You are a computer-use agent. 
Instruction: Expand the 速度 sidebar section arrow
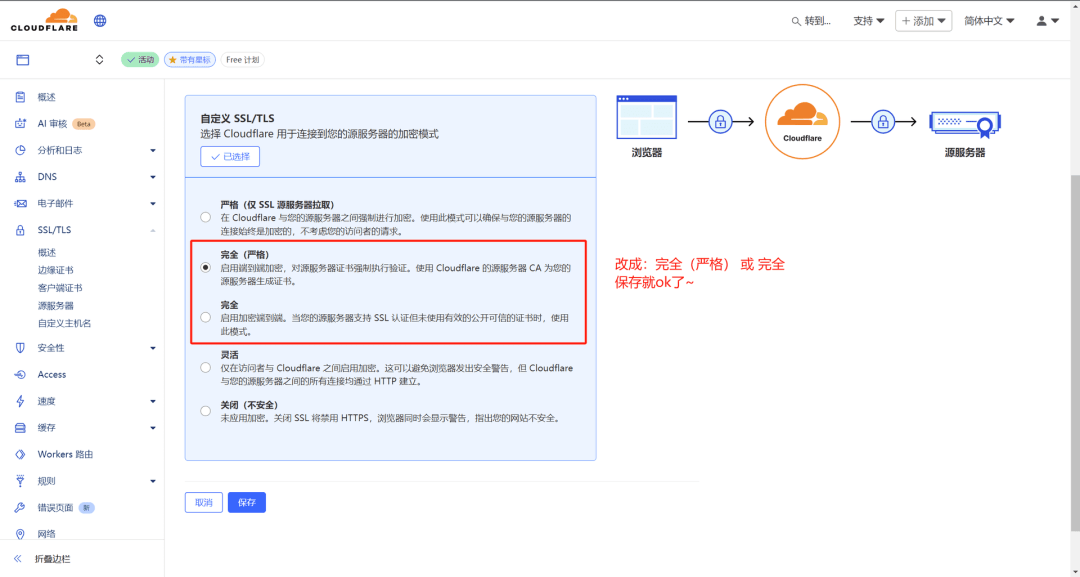coord(153,401)
